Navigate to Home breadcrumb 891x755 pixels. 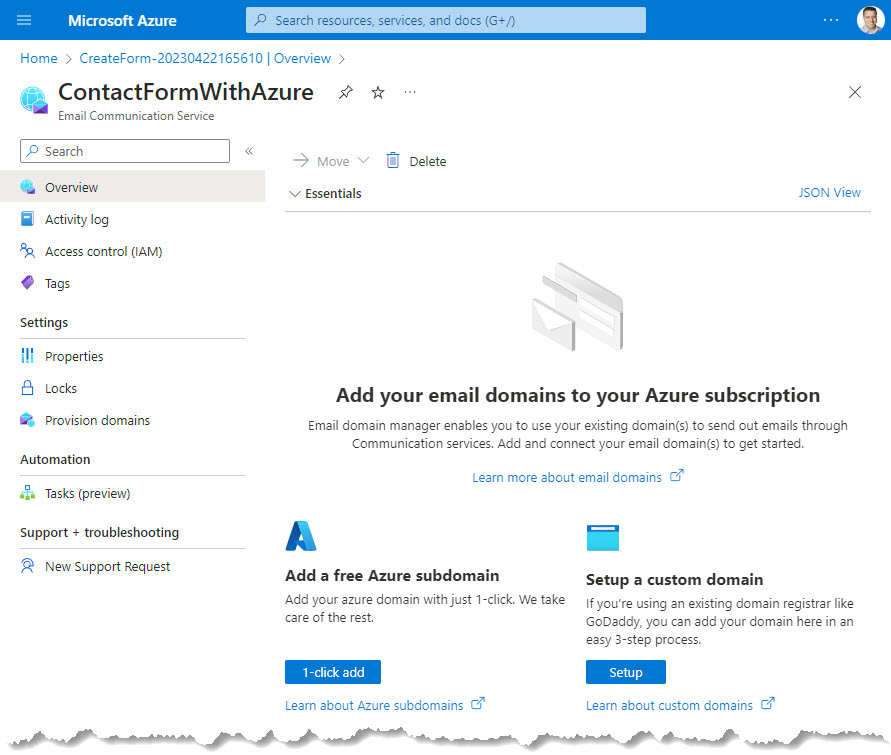[38, 58]
